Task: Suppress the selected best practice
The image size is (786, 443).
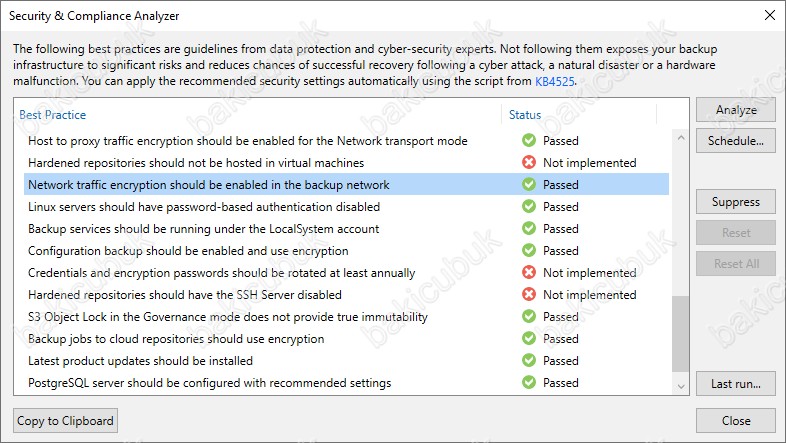Action: [x=736, y=202]
